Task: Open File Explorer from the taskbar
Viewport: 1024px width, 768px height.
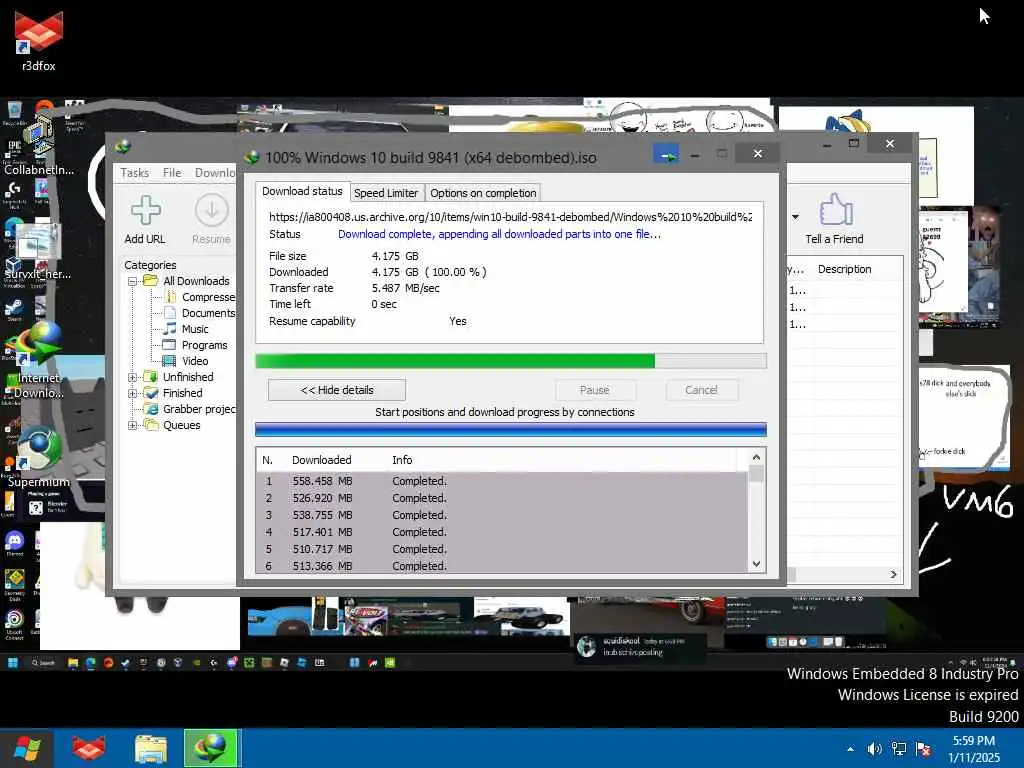Action: click(x=151, y=748)
